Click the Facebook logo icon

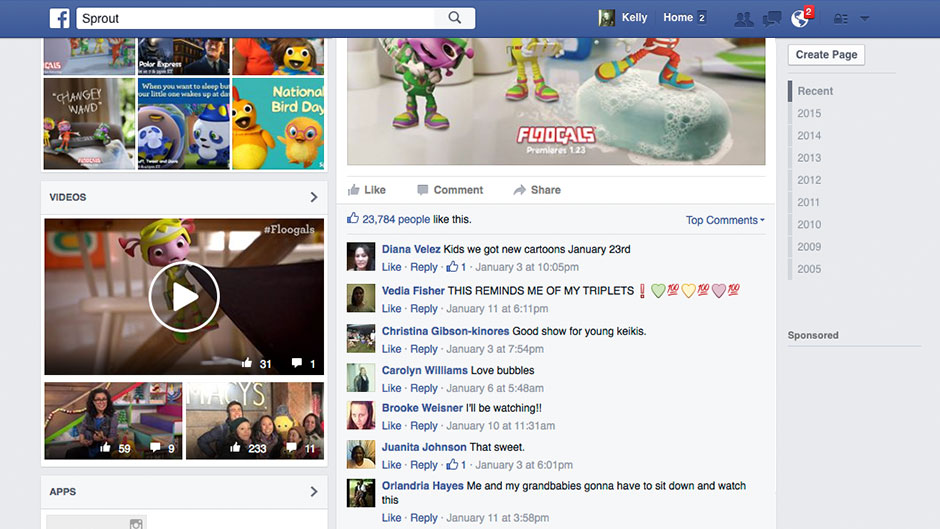click(x=59, y=18)
